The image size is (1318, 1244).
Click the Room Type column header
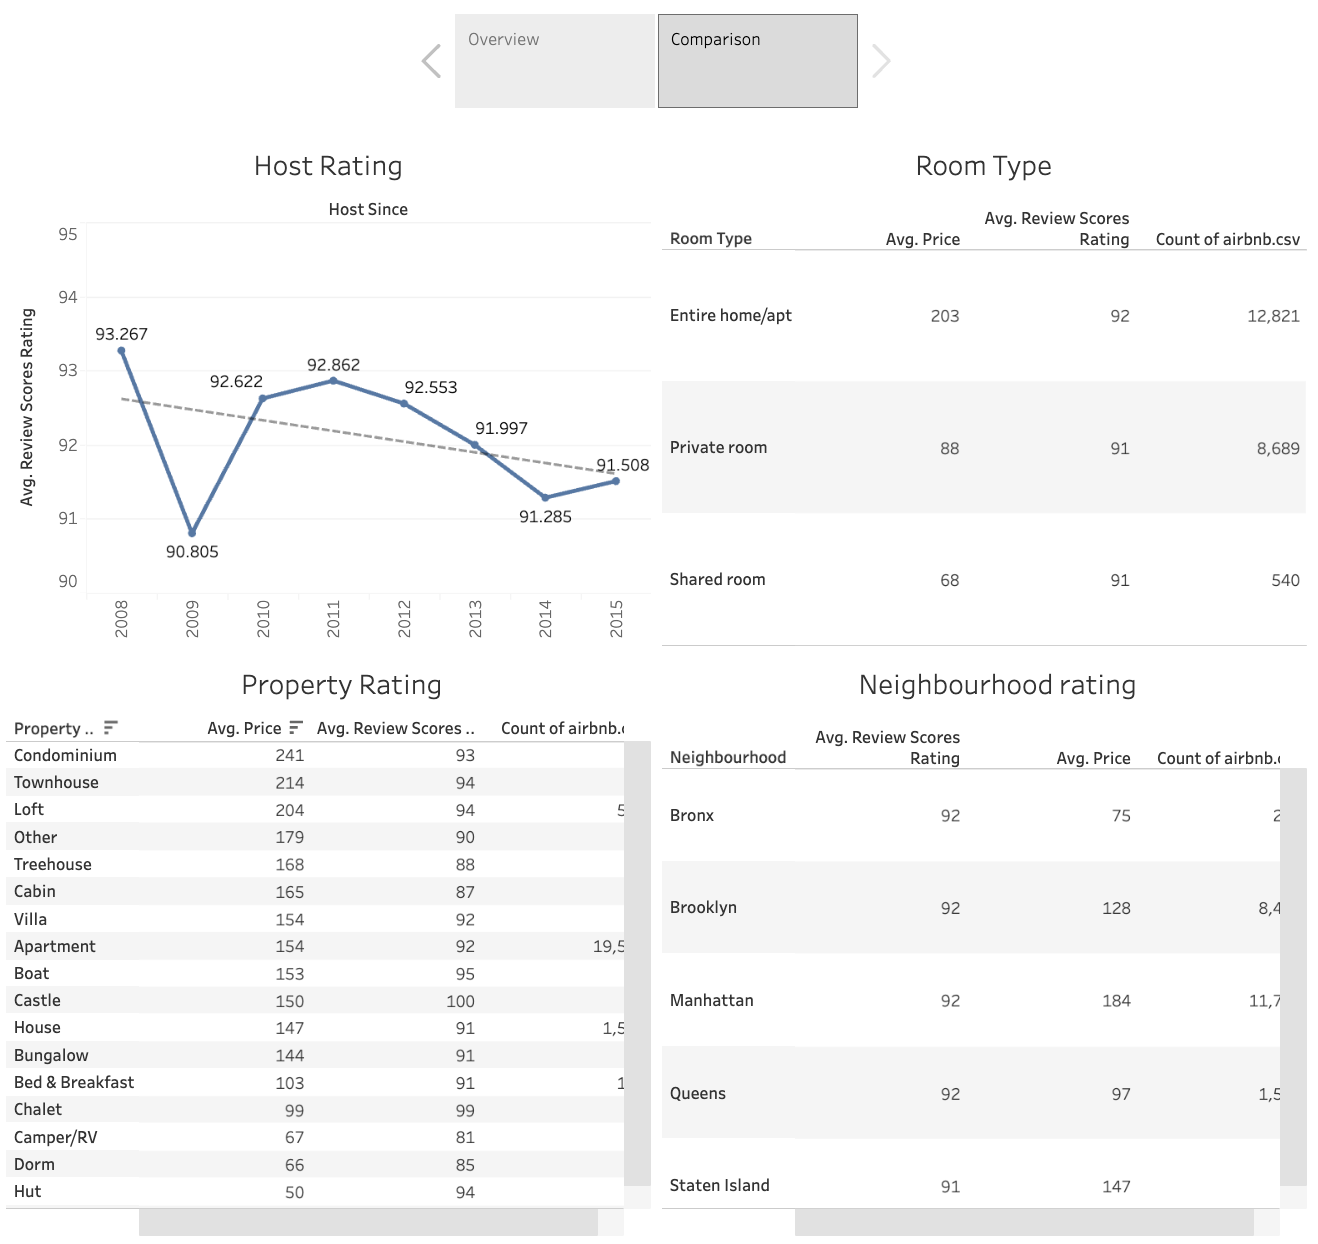(710, 238)
